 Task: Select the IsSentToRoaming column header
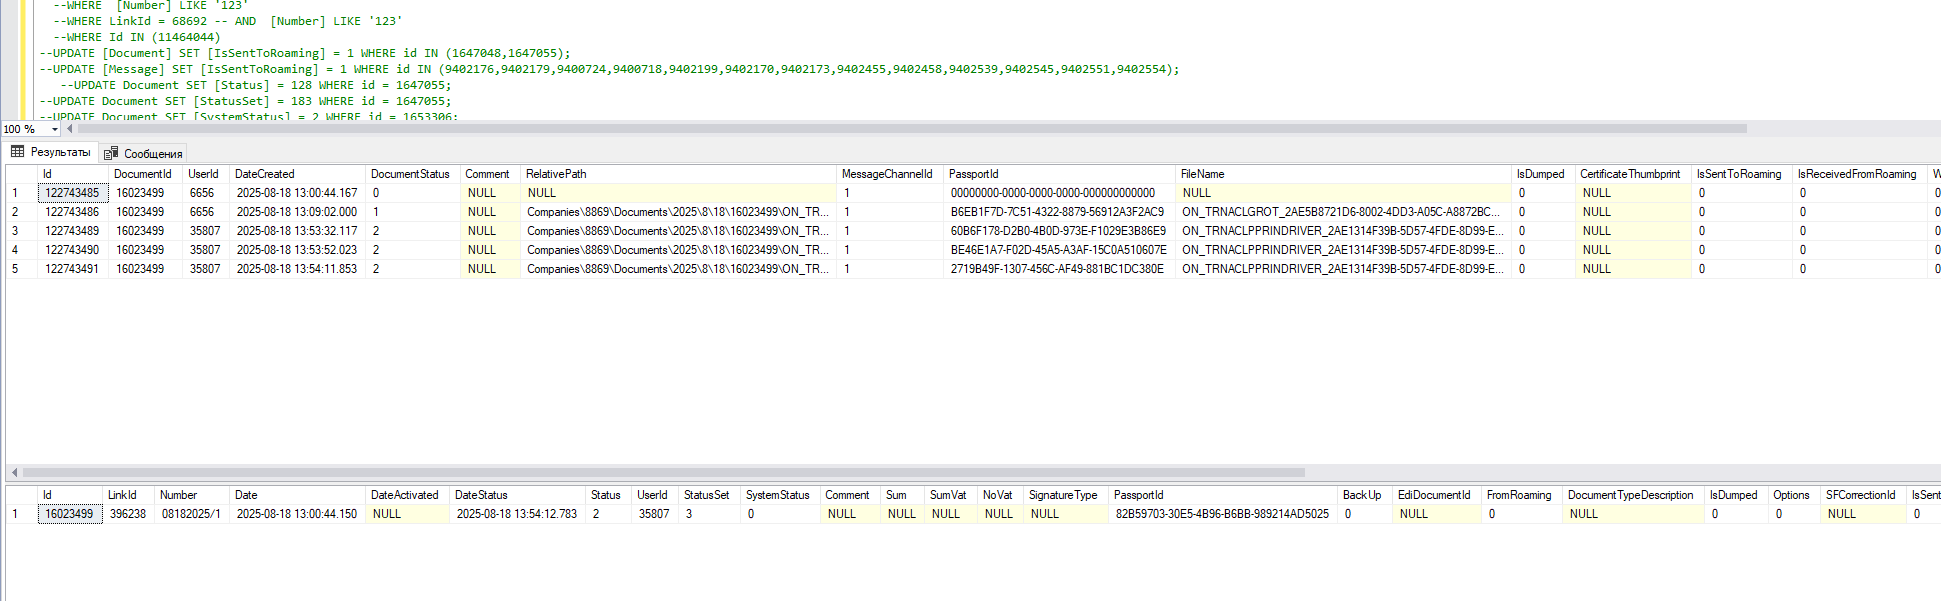click(x=1741, y=174)
